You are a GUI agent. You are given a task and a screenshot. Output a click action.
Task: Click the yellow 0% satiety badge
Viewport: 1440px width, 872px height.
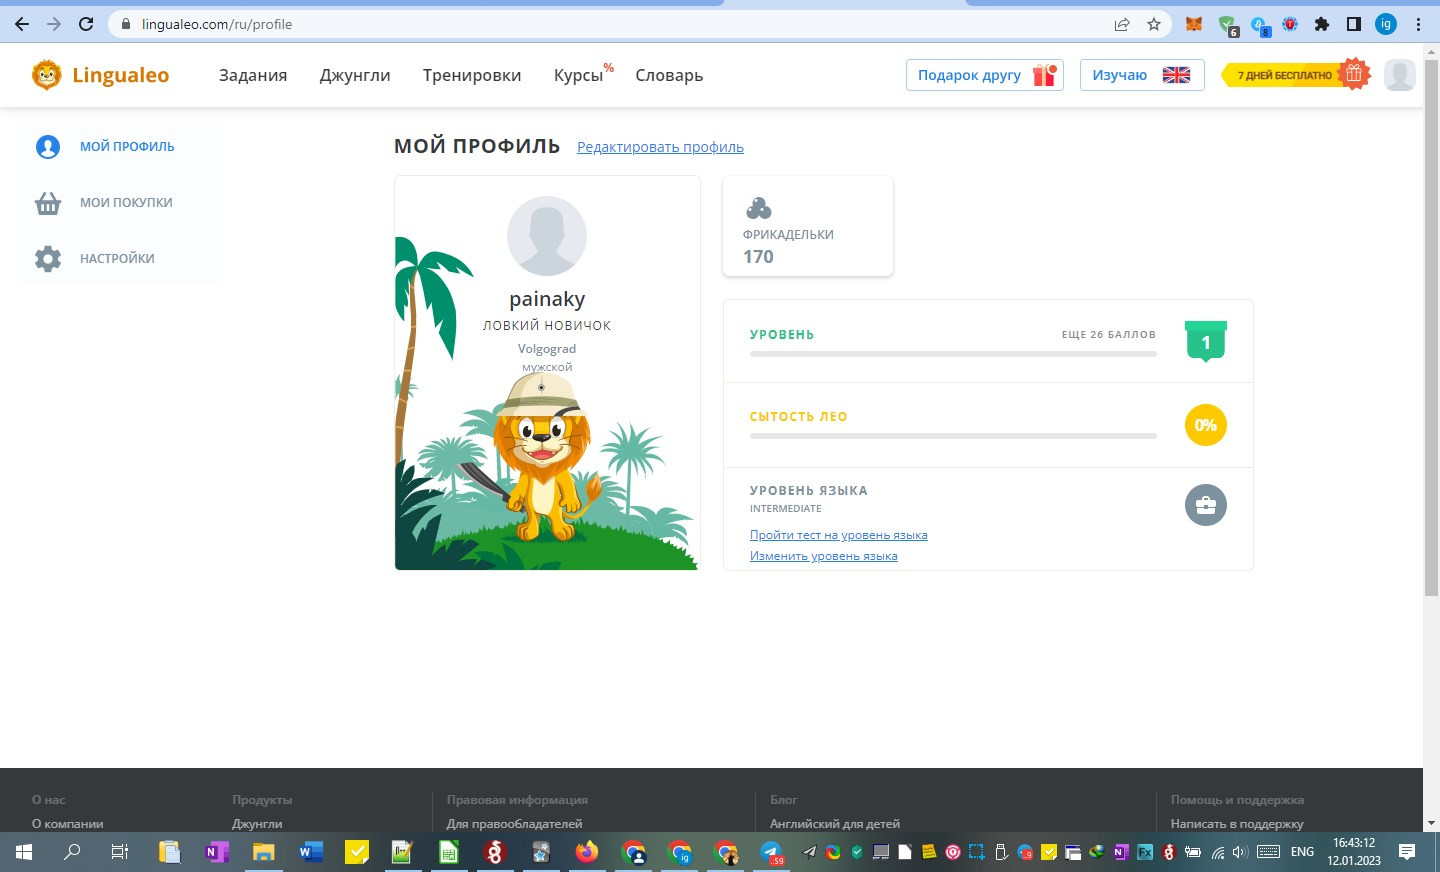(1206, 425)
